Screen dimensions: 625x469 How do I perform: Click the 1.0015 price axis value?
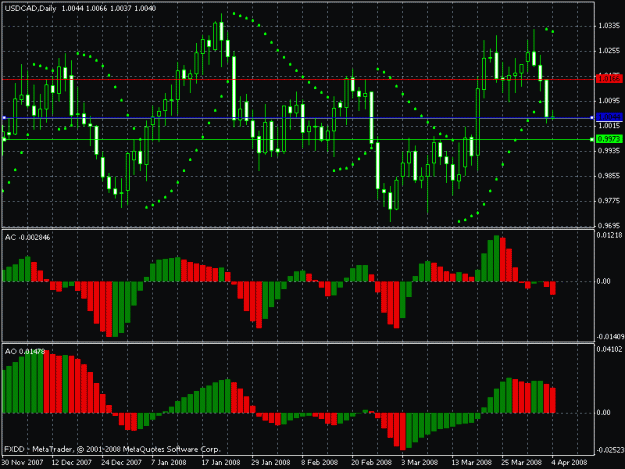coord(609,126)
